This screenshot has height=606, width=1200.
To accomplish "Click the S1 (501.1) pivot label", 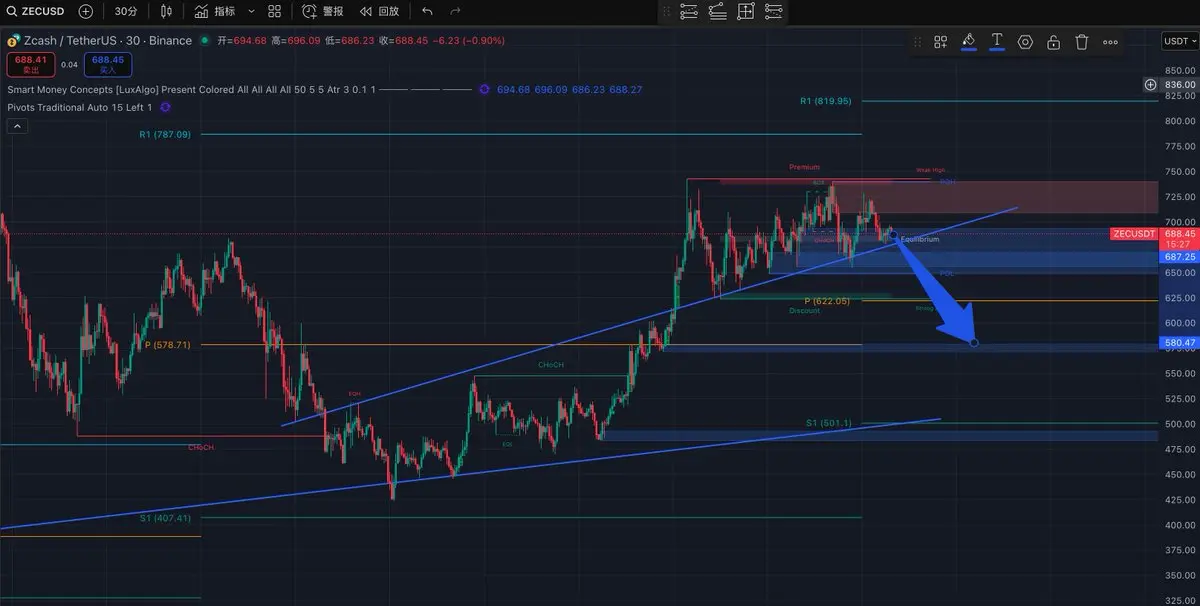I will coord(829,423).
